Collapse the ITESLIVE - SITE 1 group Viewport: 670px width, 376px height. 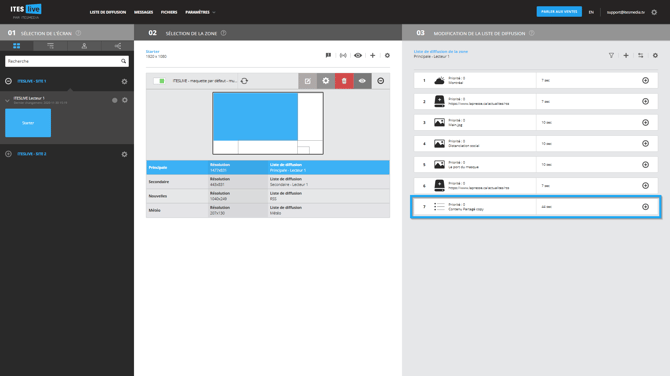[x=9, y=81]
